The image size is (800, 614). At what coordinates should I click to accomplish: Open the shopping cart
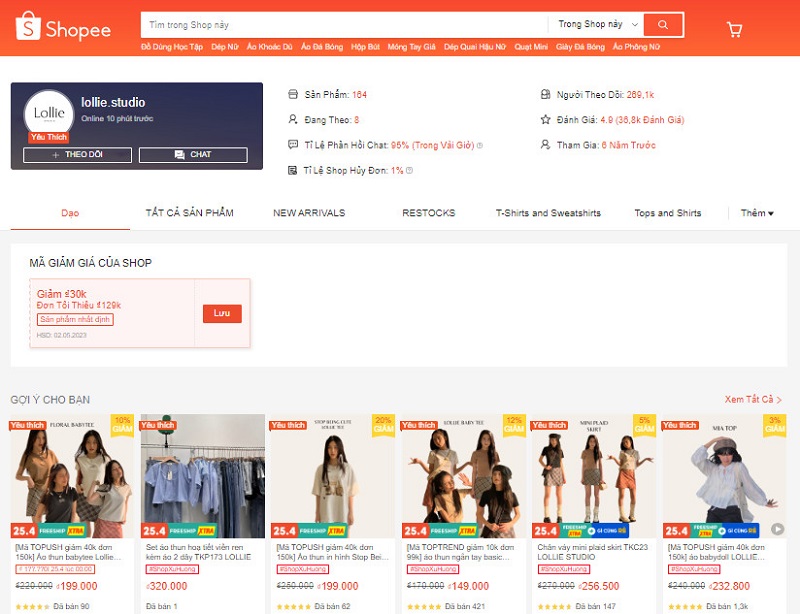point(735,29)
